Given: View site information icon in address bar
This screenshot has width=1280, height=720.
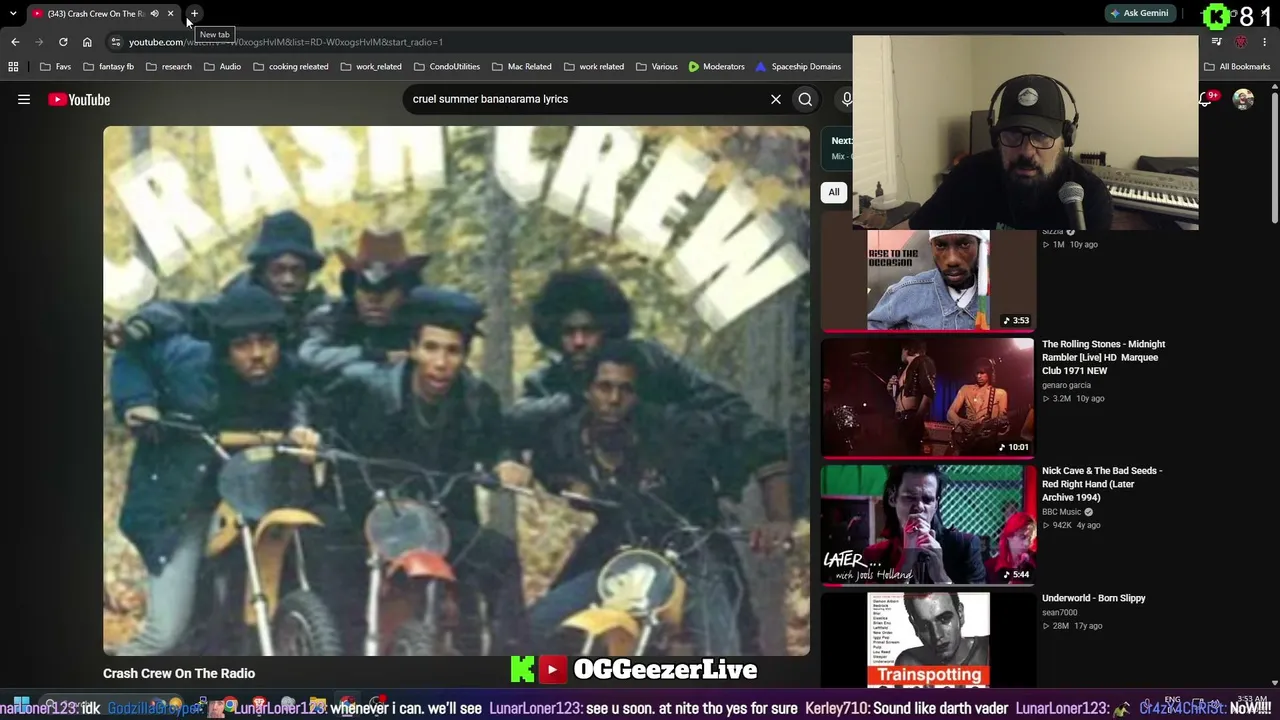Looking at the screenshot, I should click(x=116, y=42).
